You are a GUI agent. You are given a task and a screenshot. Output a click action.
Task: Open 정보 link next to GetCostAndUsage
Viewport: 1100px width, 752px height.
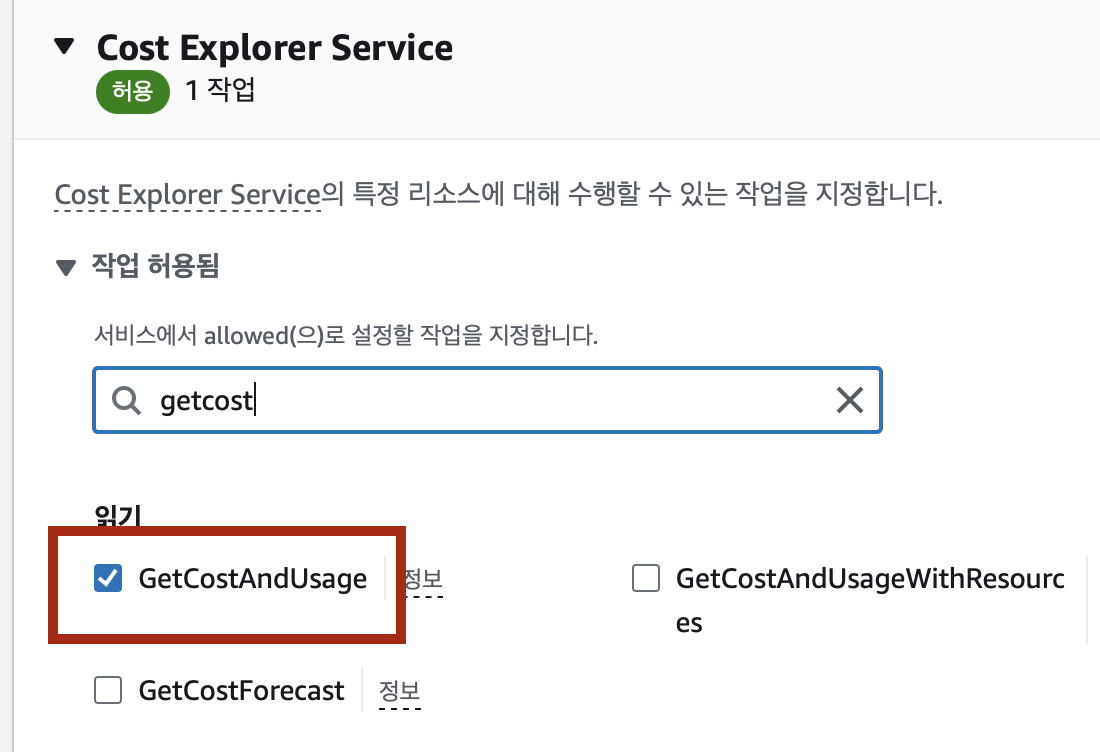[x=424, y=579]
